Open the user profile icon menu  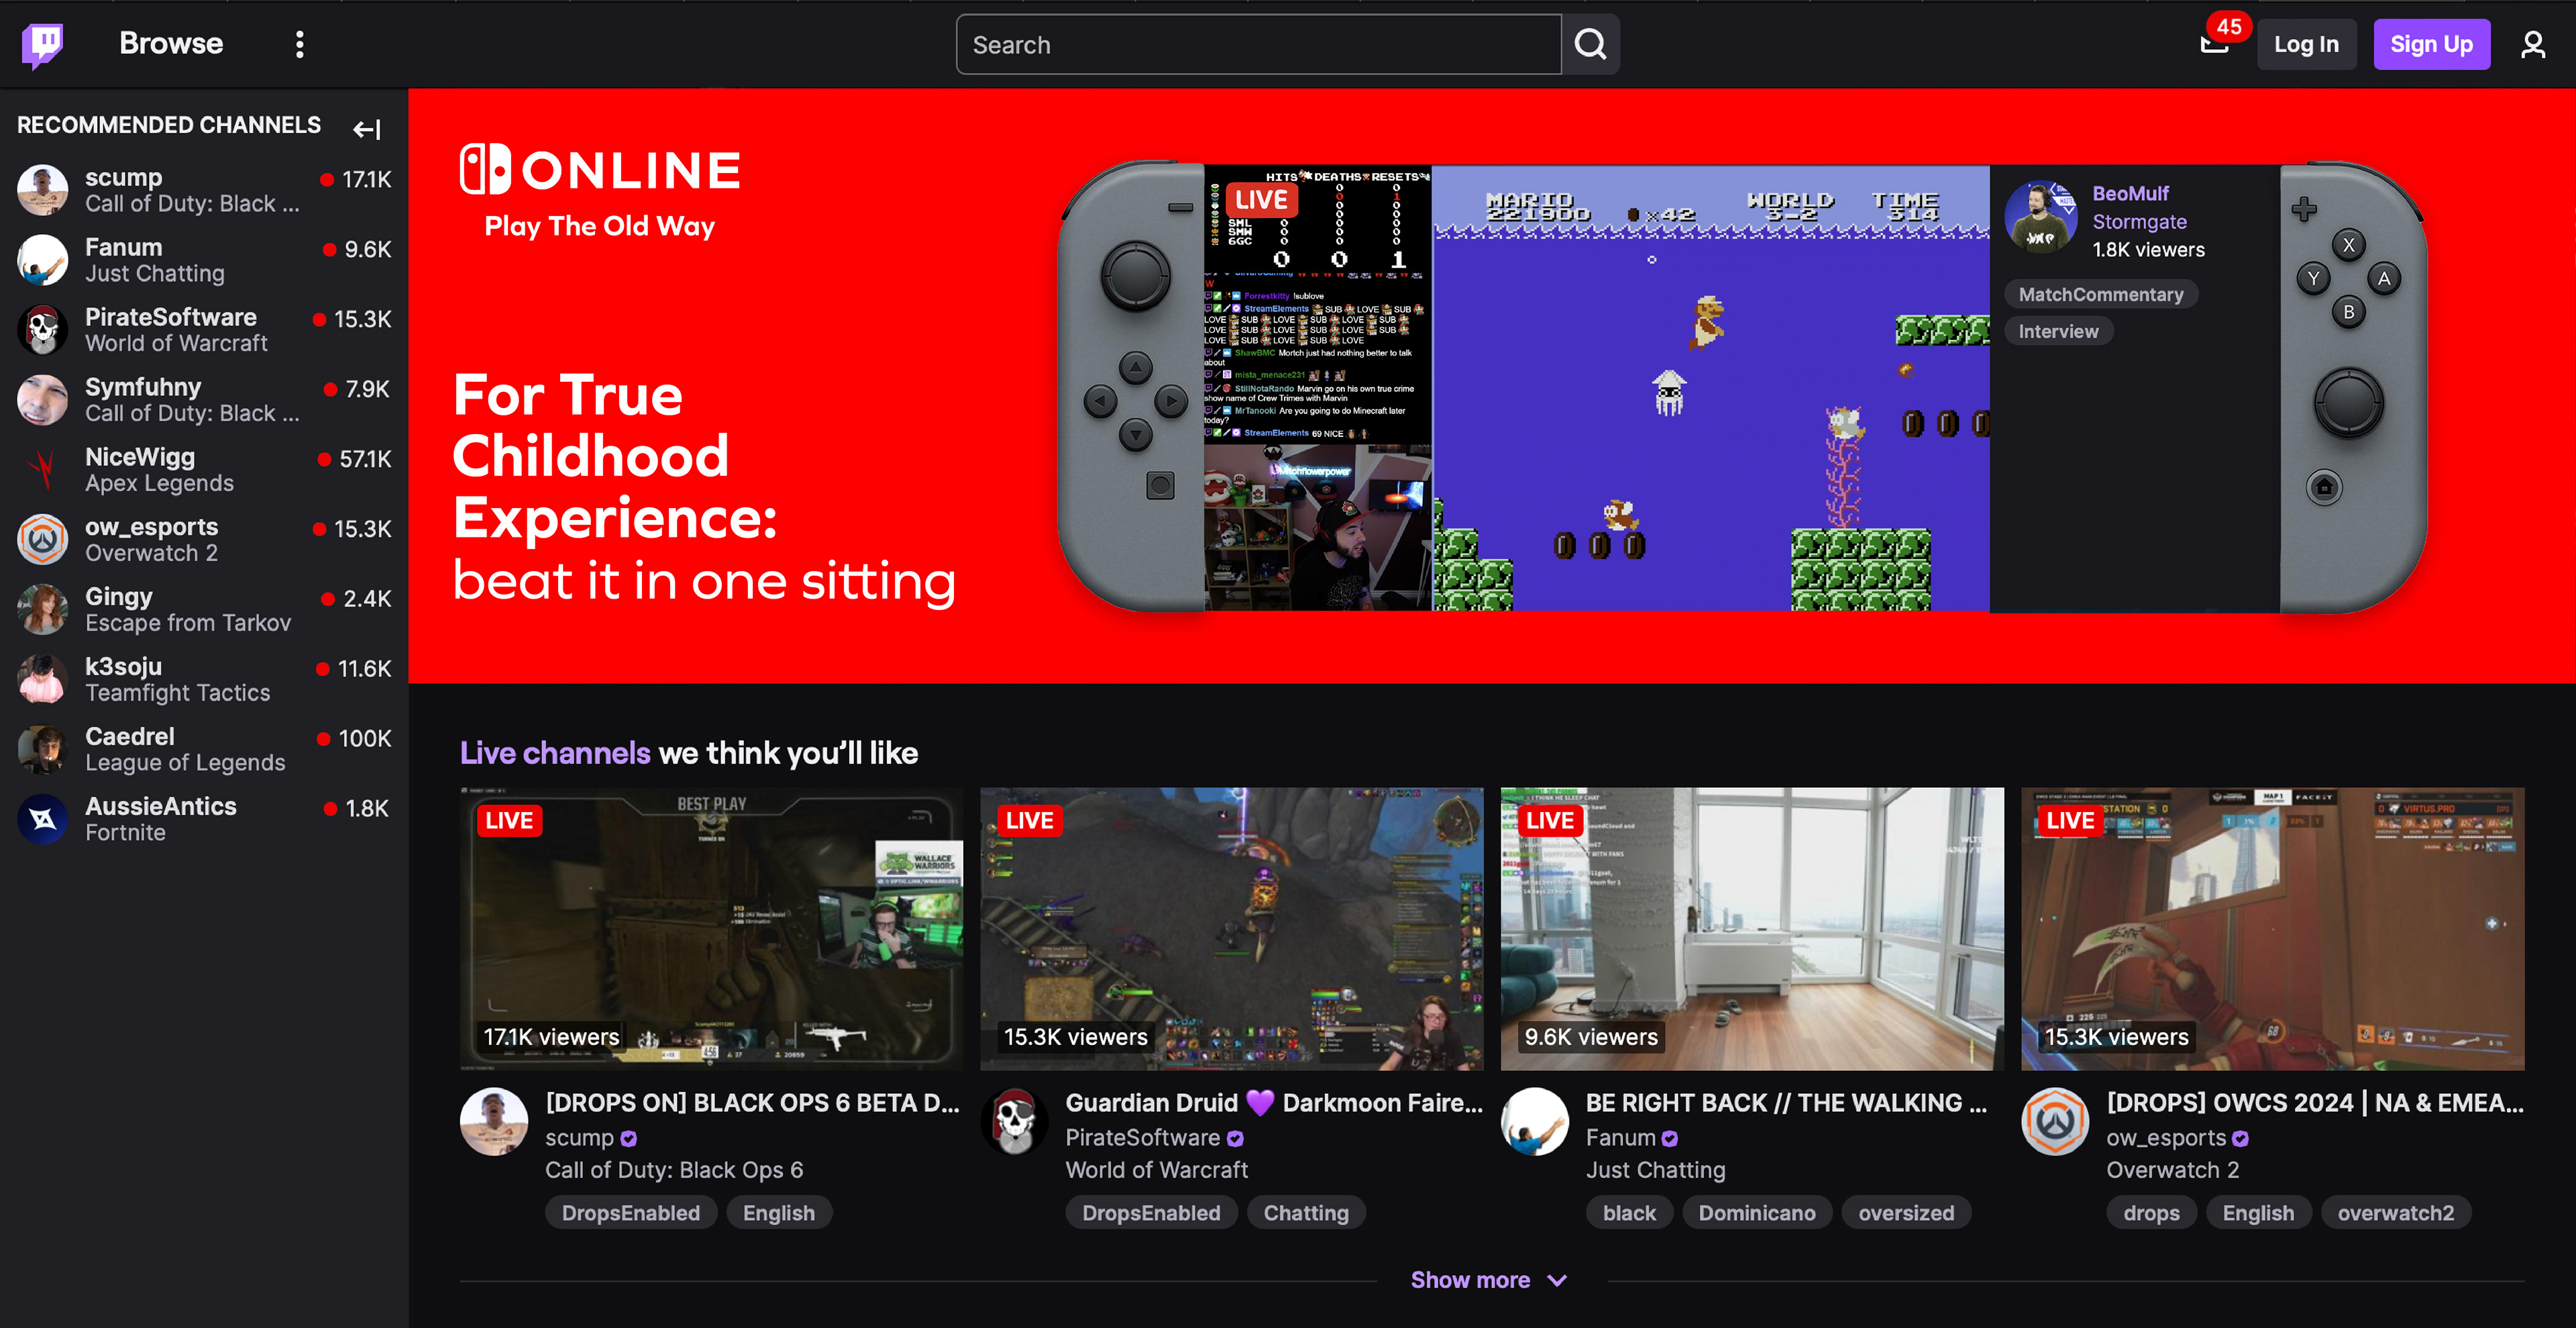point(2532,44)
